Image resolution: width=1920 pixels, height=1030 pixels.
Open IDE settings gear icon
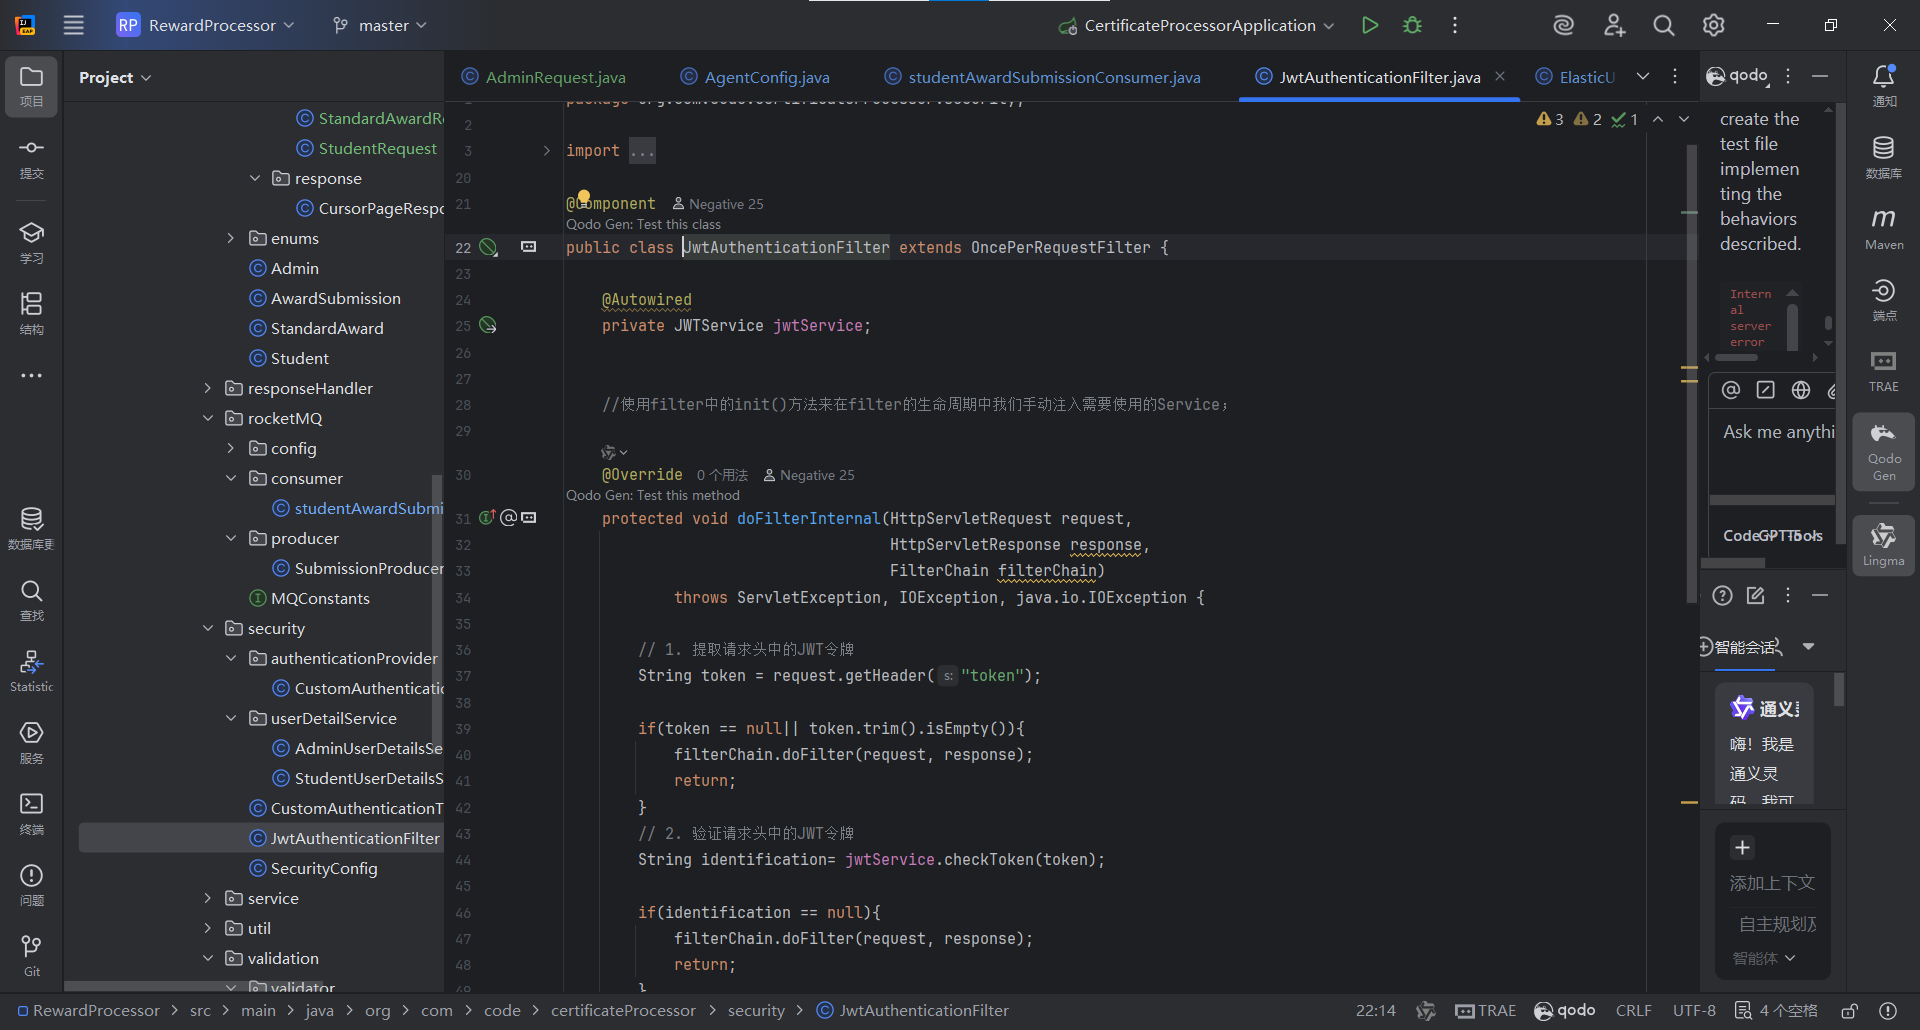[x=1714, y=25]
